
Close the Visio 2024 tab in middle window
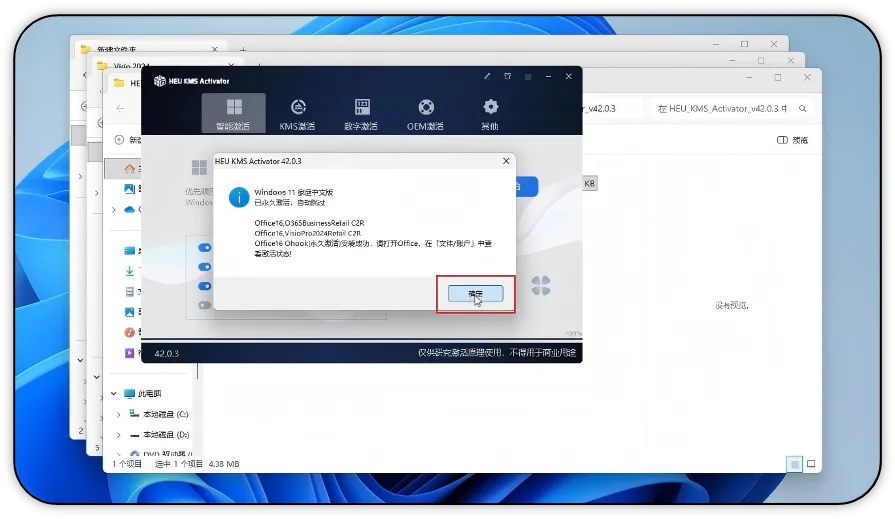231,65
